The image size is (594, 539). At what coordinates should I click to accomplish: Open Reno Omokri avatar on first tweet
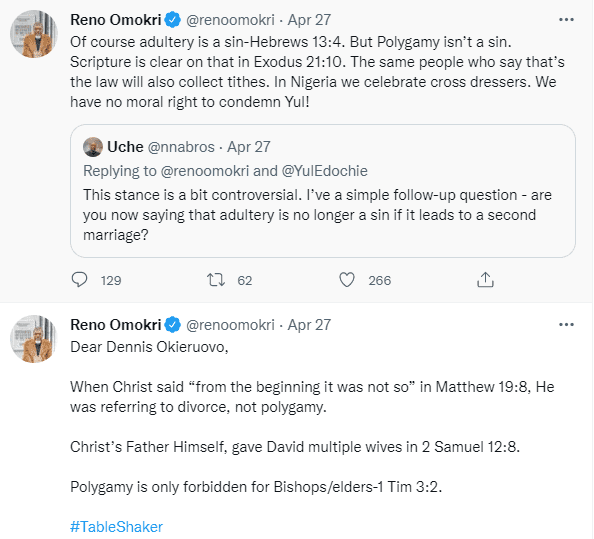[34, 34]
